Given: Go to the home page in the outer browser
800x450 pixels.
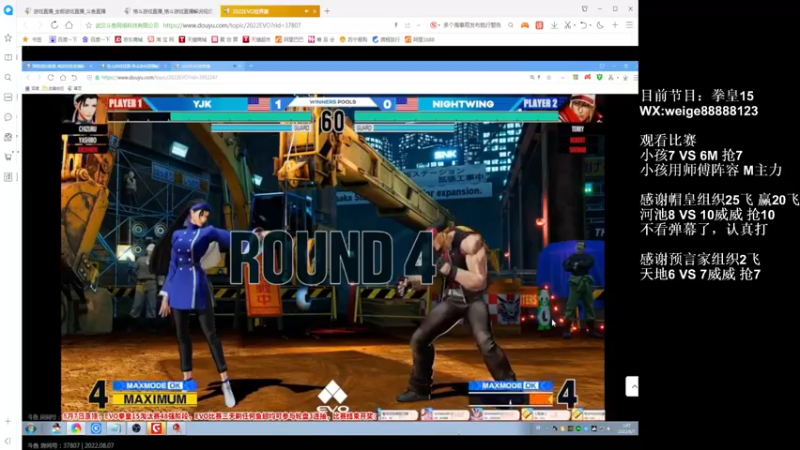Looking at the screenshot, I should (69, 25).
